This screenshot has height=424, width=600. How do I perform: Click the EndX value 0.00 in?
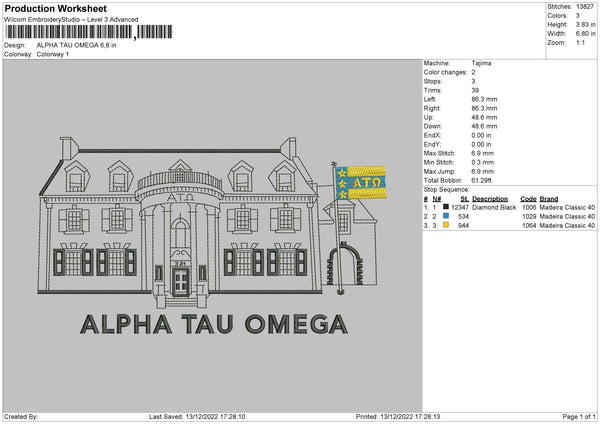tap(481, 135)
